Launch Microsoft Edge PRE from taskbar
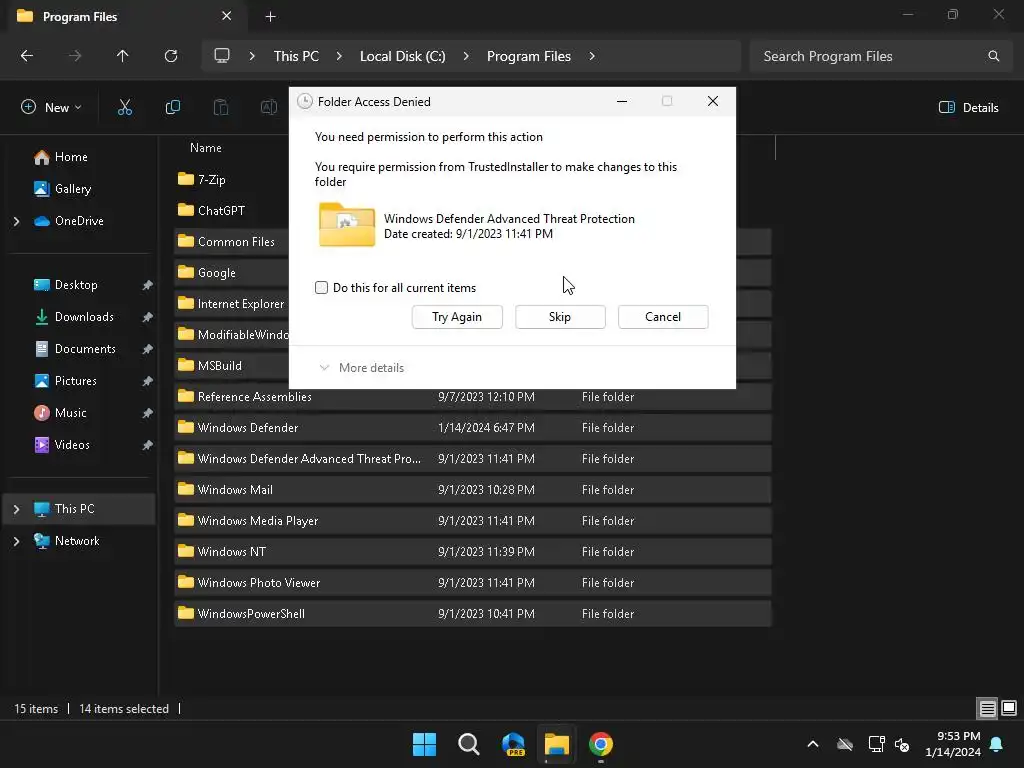 point(513,744)
